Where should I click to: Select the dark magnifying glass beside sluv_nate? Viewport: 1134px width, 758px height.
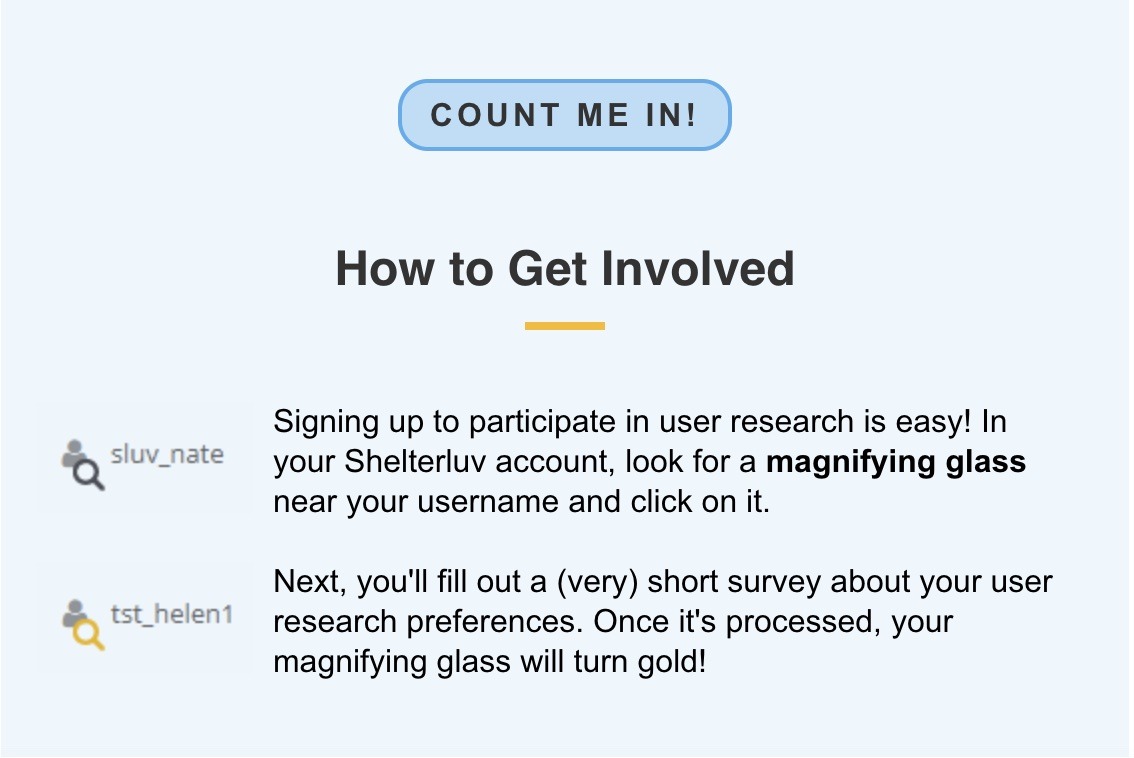tap(89, 475)
